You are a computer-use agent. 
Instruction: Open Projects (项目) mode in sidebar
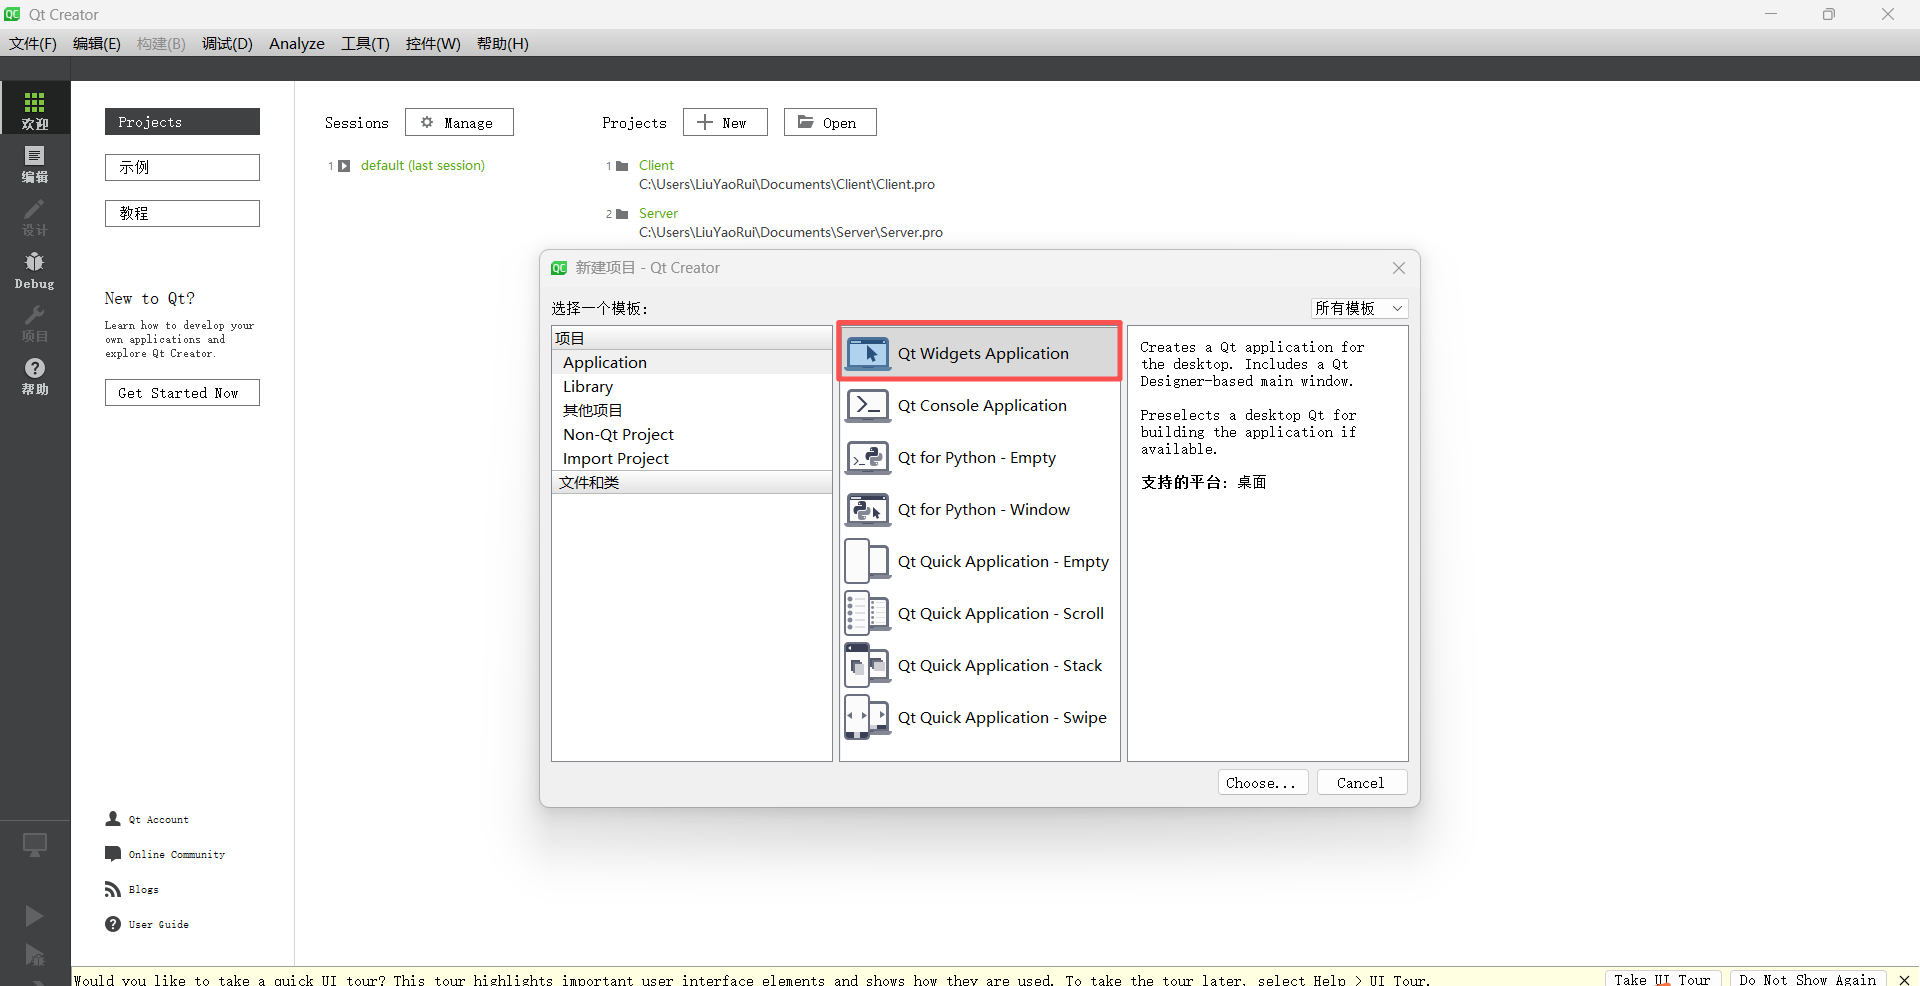pos(35,322)
